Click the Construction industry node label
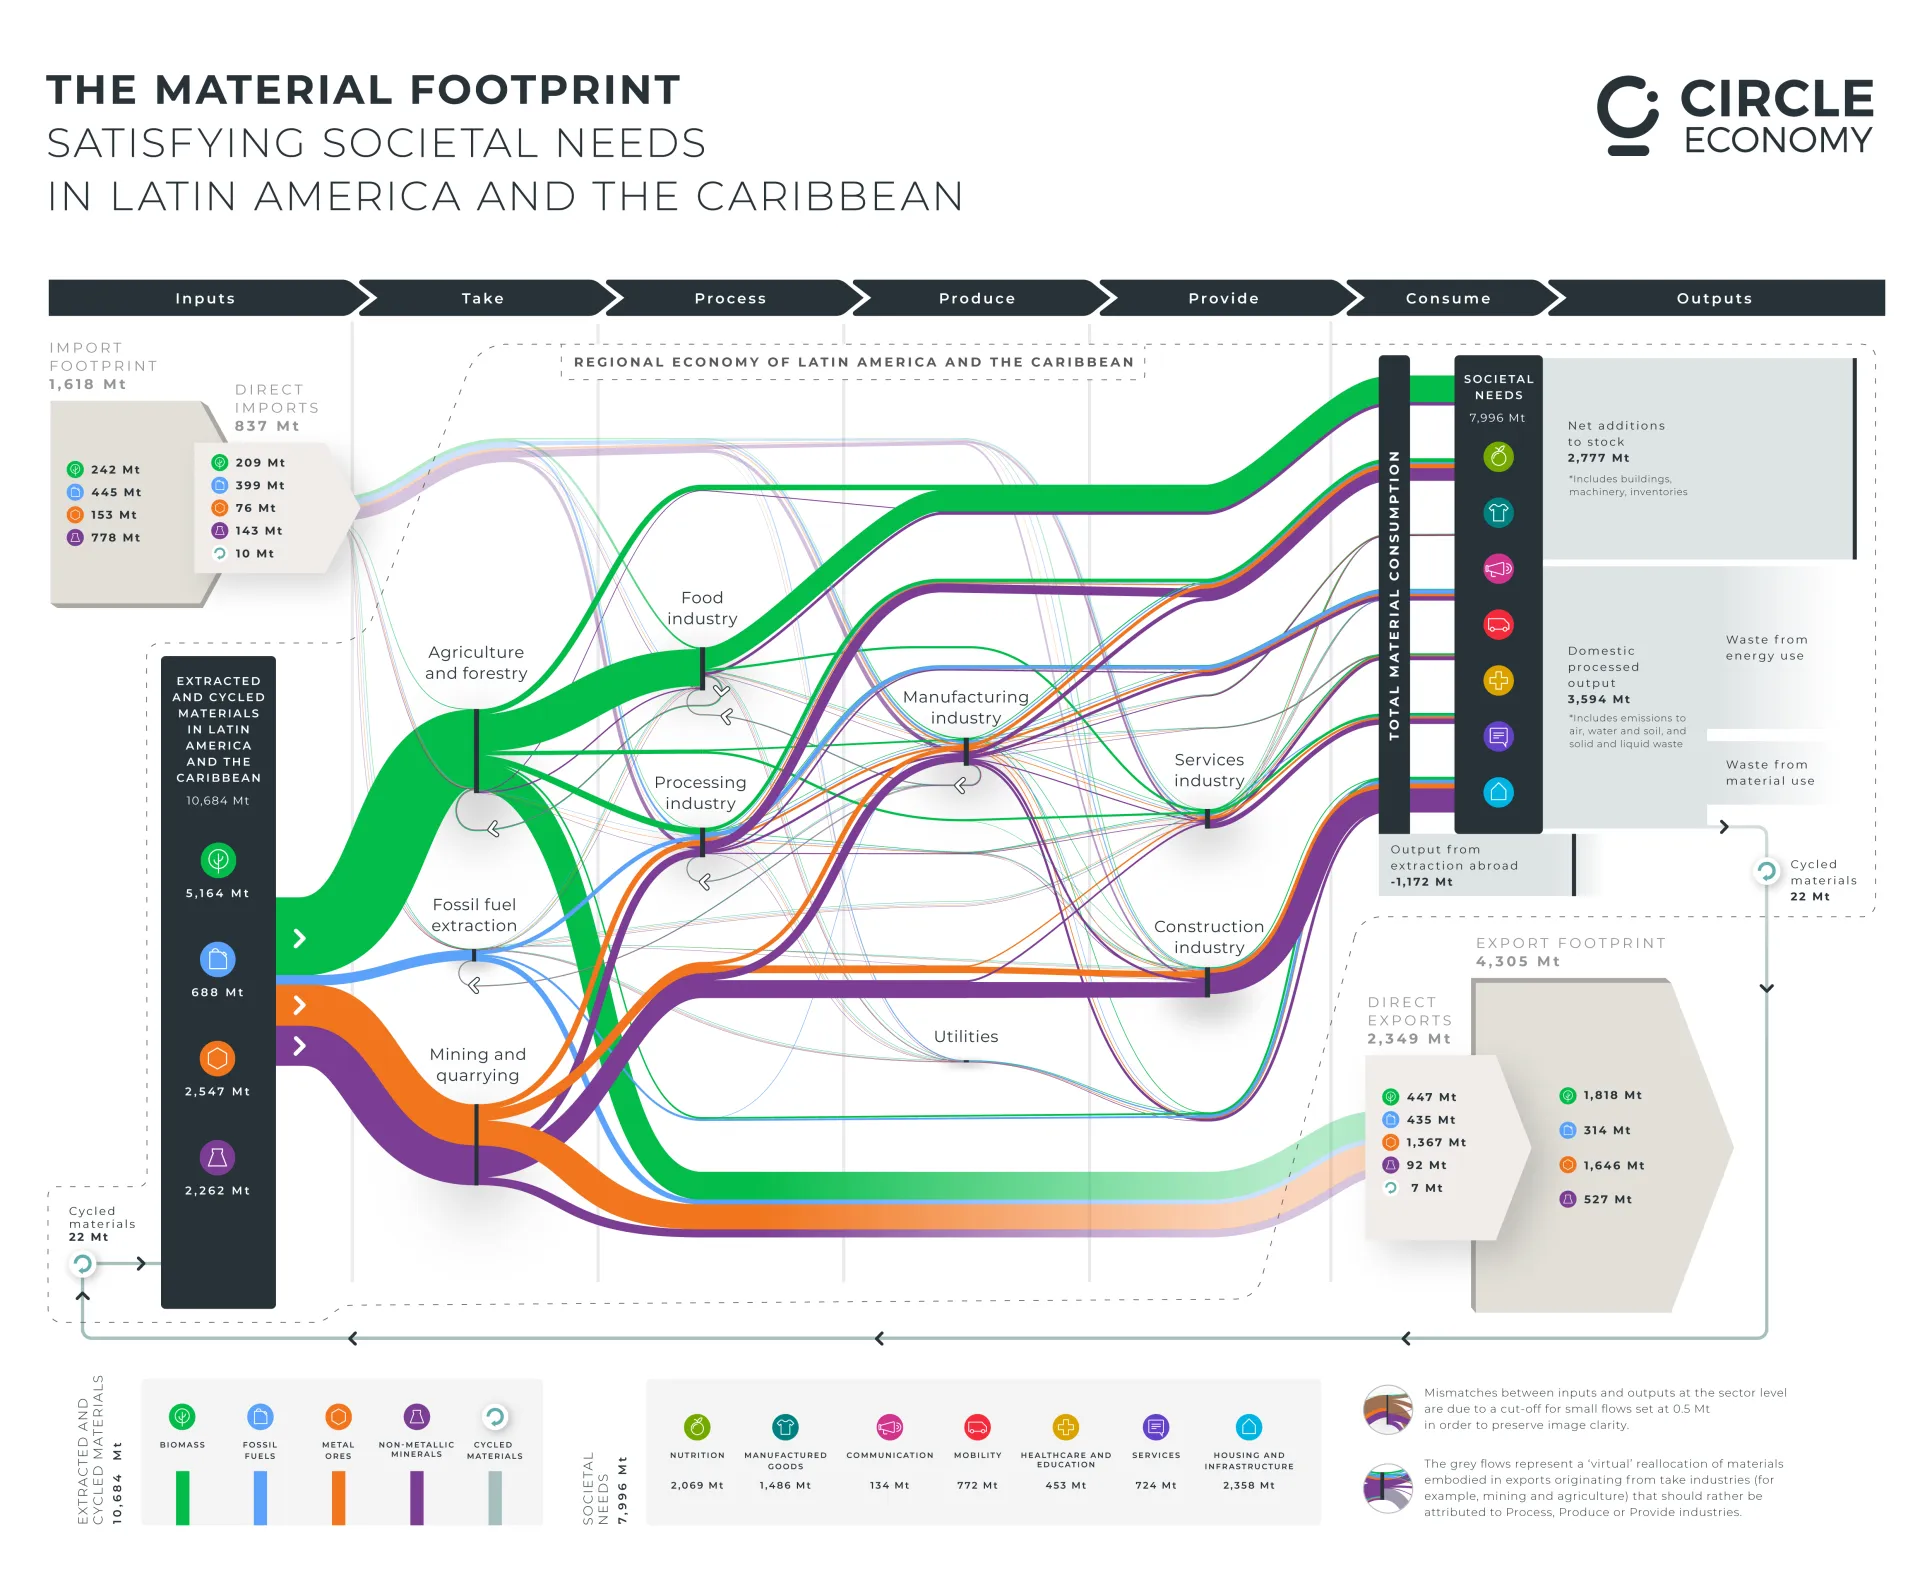1920x1580 pixels. pyautogui.click(x=1208, y=937)
